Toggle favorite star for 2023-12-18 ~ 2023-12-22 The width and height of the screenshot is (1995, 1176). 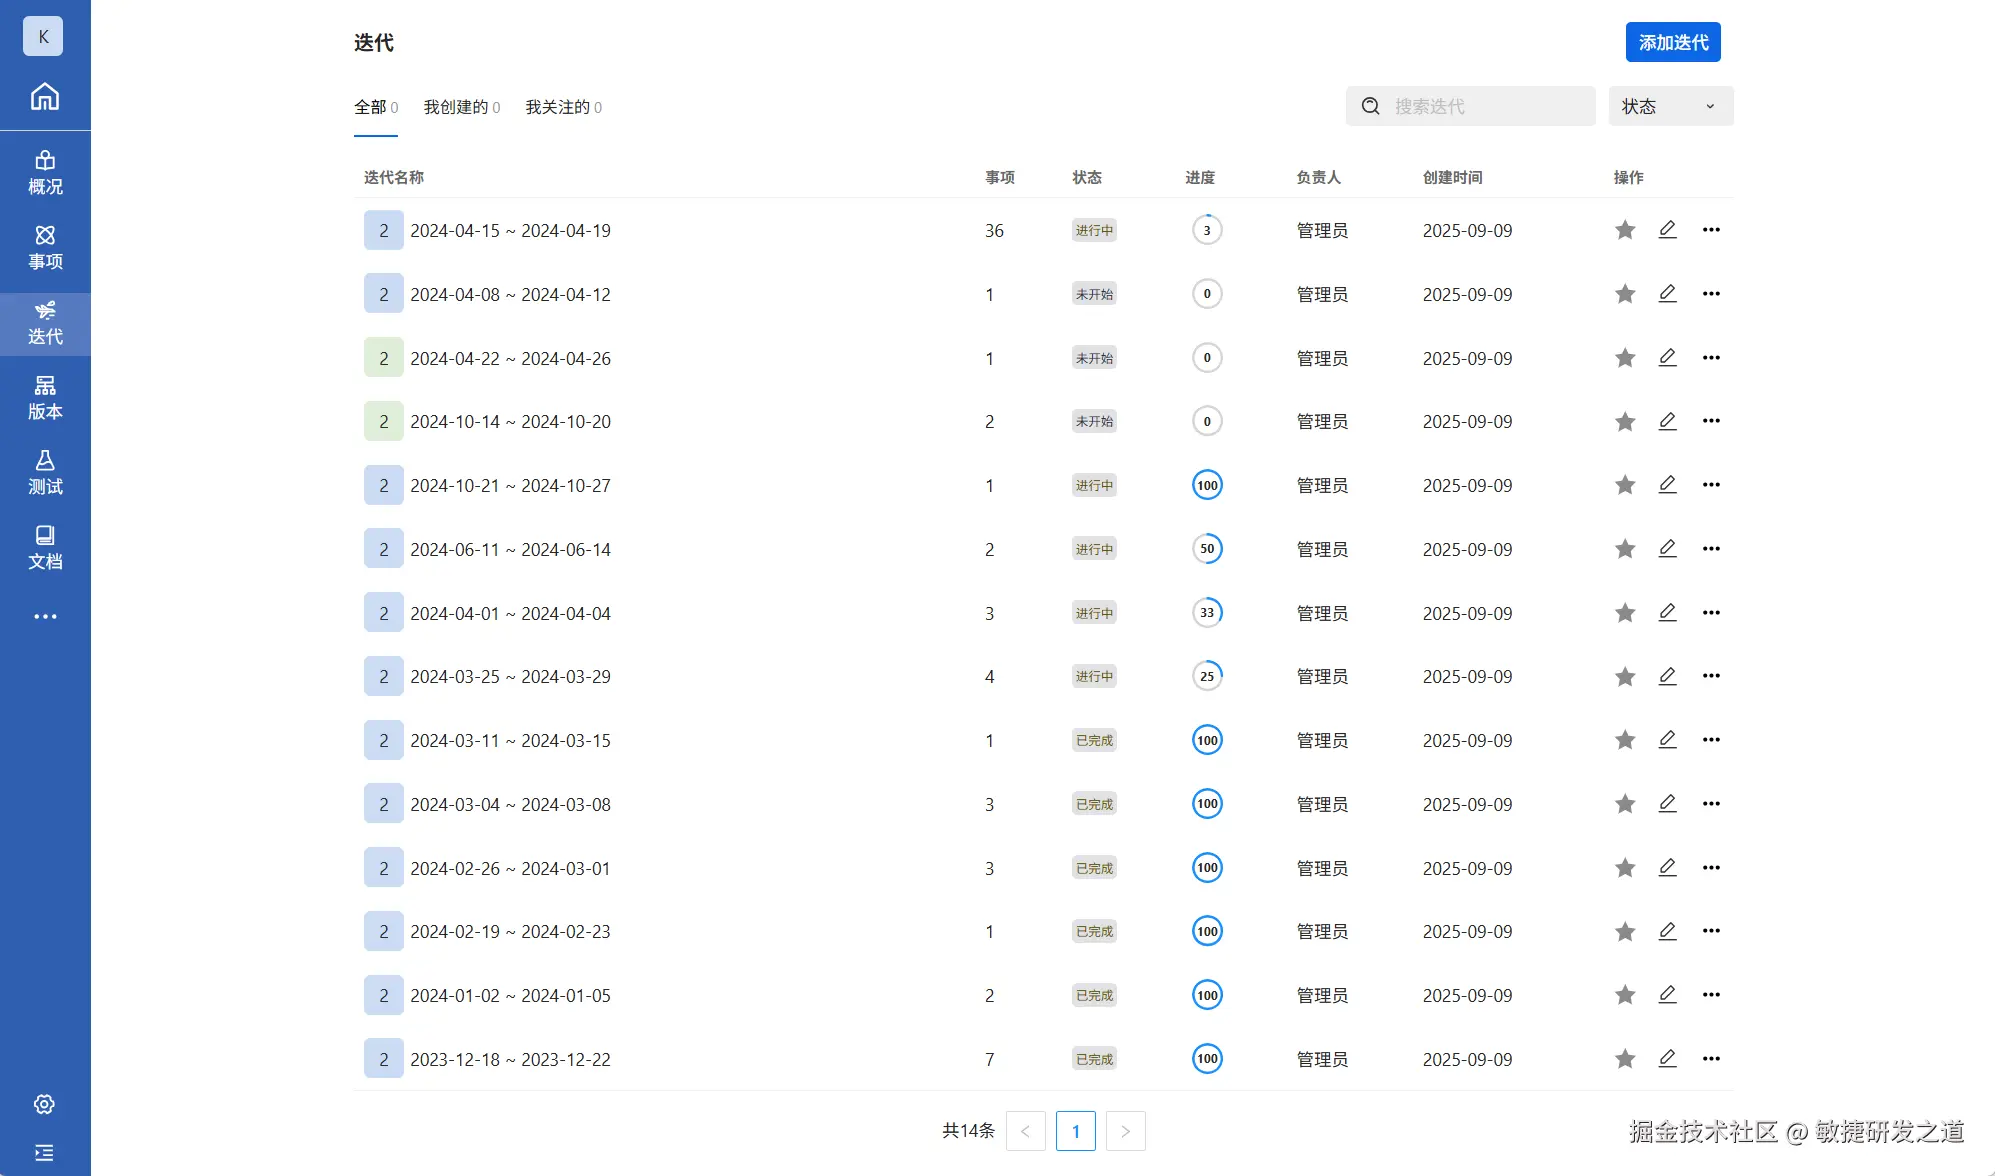pyautogui.click(x=1625, y=1059)
